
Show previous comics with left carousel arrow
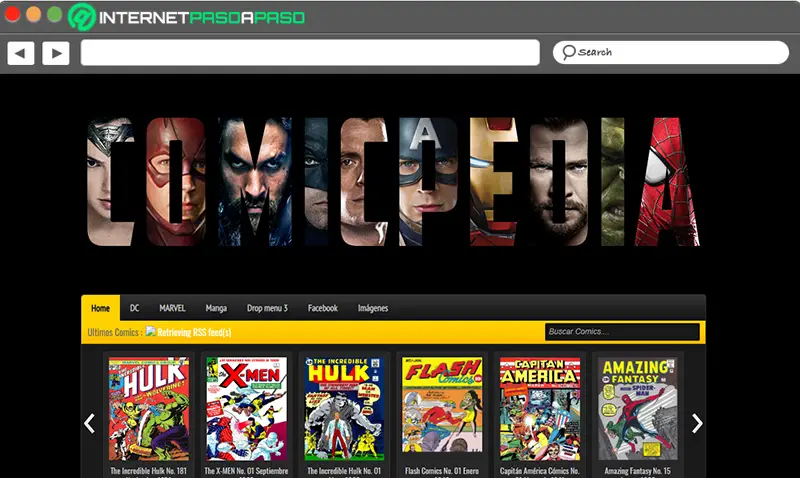pos(90,423)
